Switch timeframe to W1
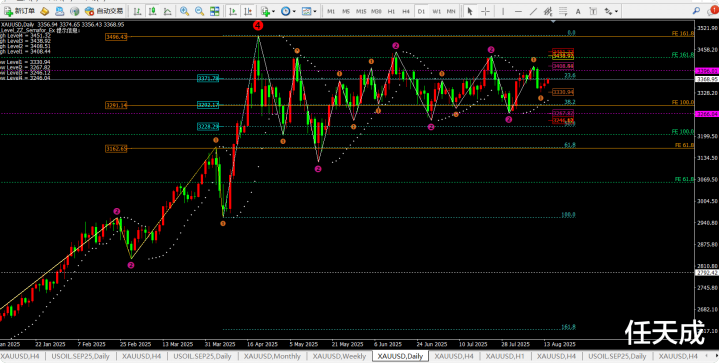The height and width of the screenshot is (363, 719). click(436, 11)
